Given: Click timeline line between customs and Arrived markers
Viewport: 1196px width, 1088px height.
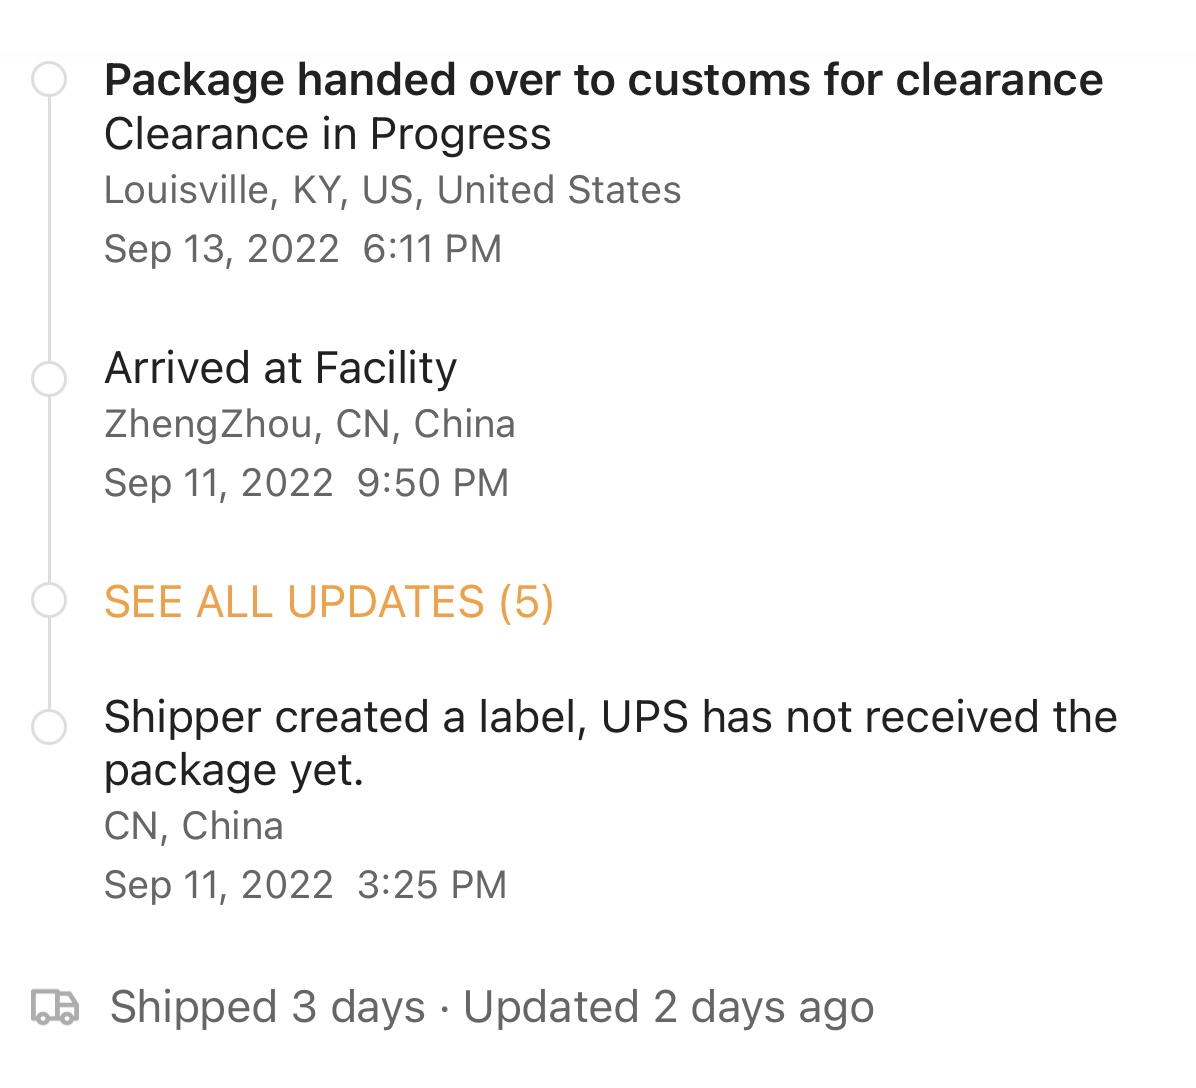Looking at the screenshot, I should point(49,230).
